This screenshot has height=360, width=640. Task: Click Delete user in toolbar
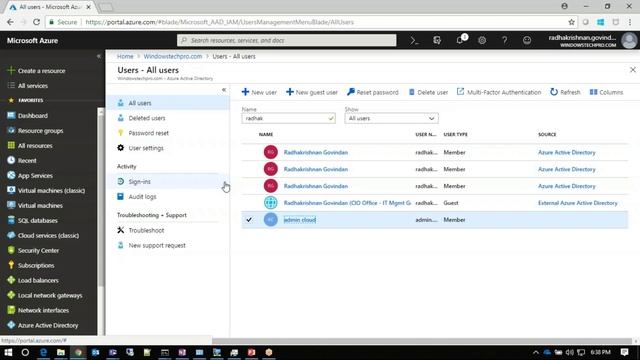[x=428, y=92]
